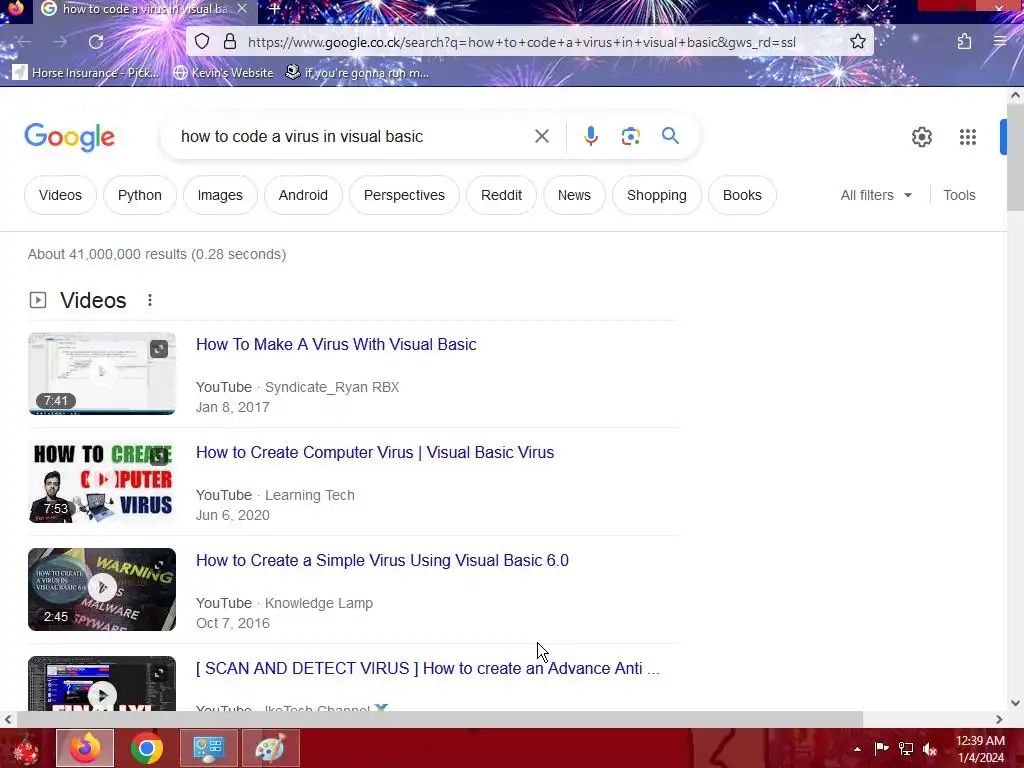
Task: Open the control panel taskbar icon
Action: [208, 748]
